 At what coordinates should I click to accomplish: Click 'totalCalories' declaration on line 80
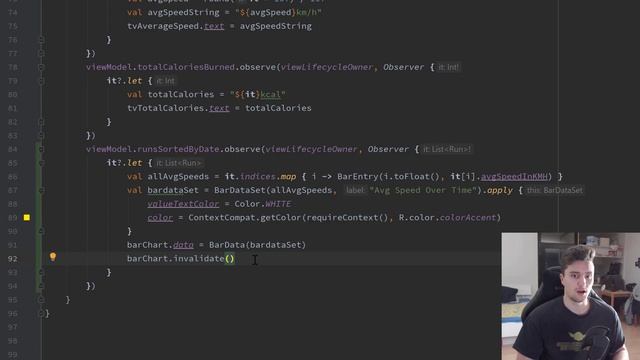point(181,95)
